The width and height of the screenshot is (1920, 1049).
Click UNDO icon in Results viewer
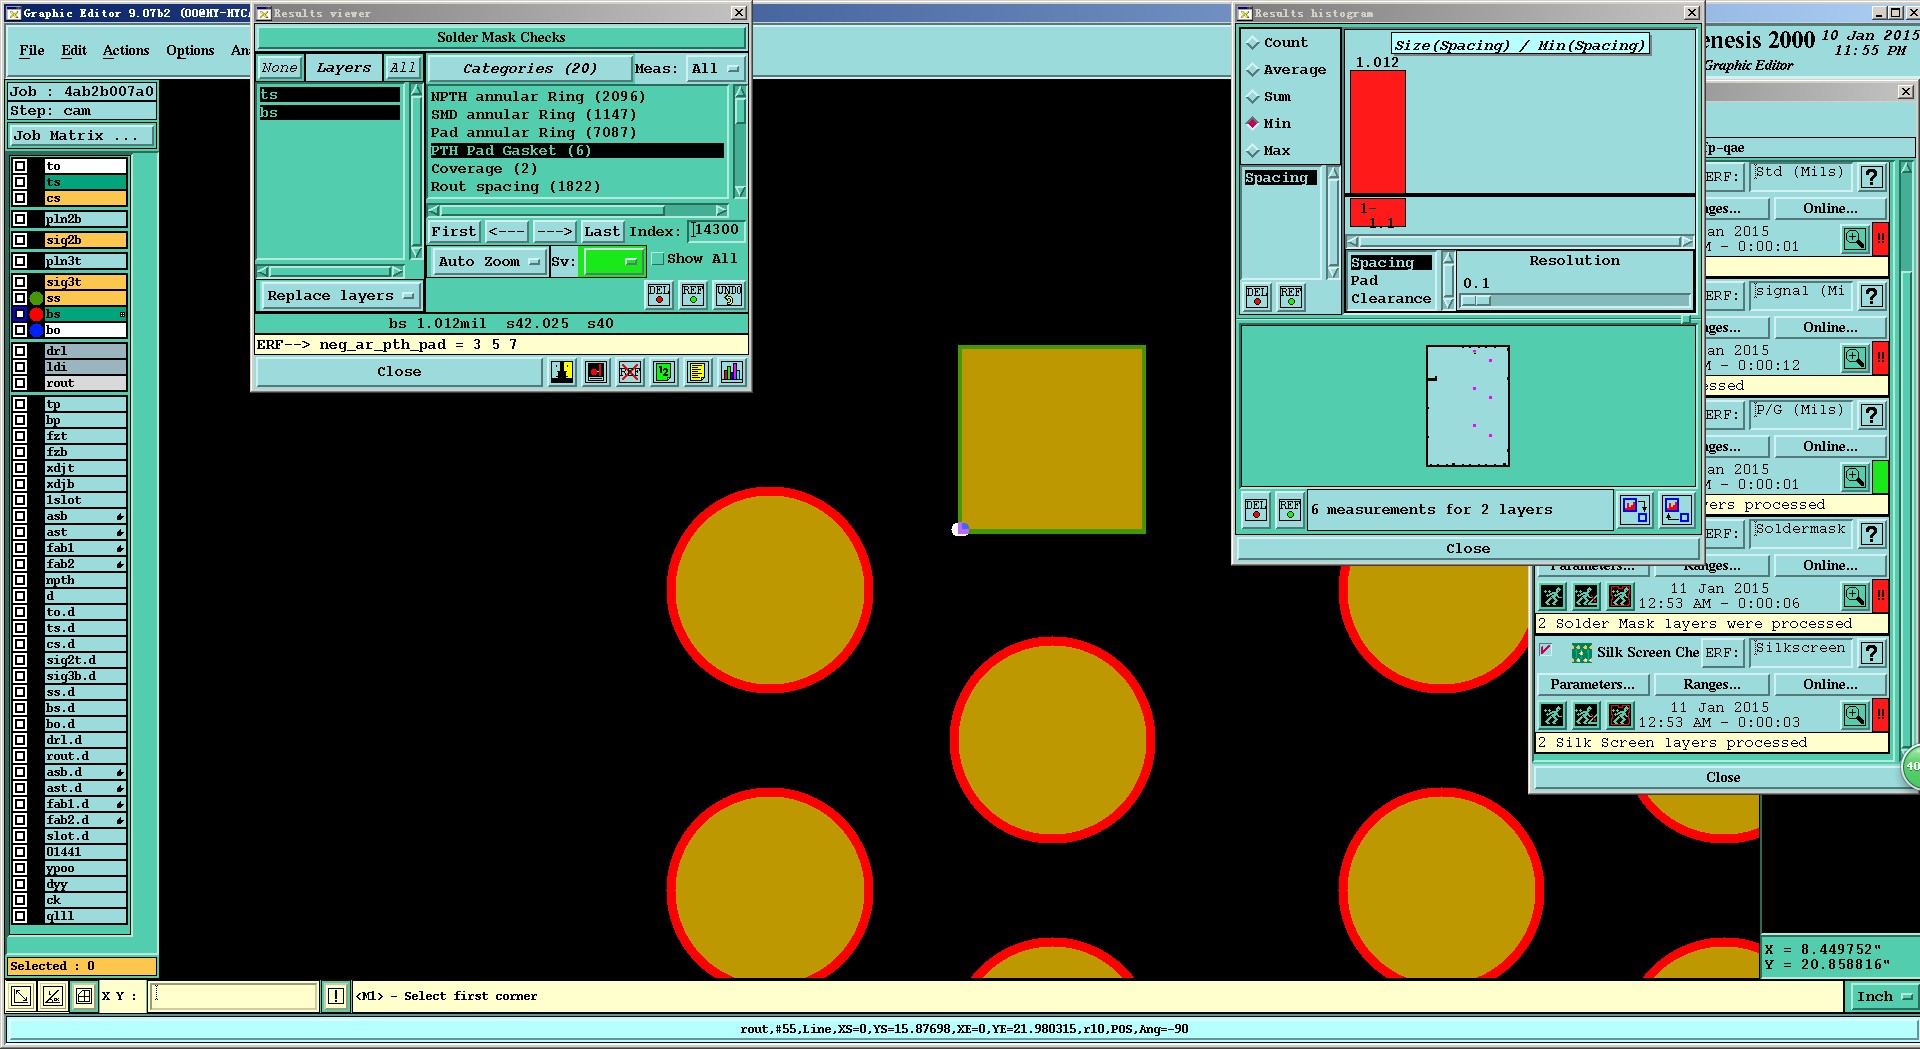(729, 295)
